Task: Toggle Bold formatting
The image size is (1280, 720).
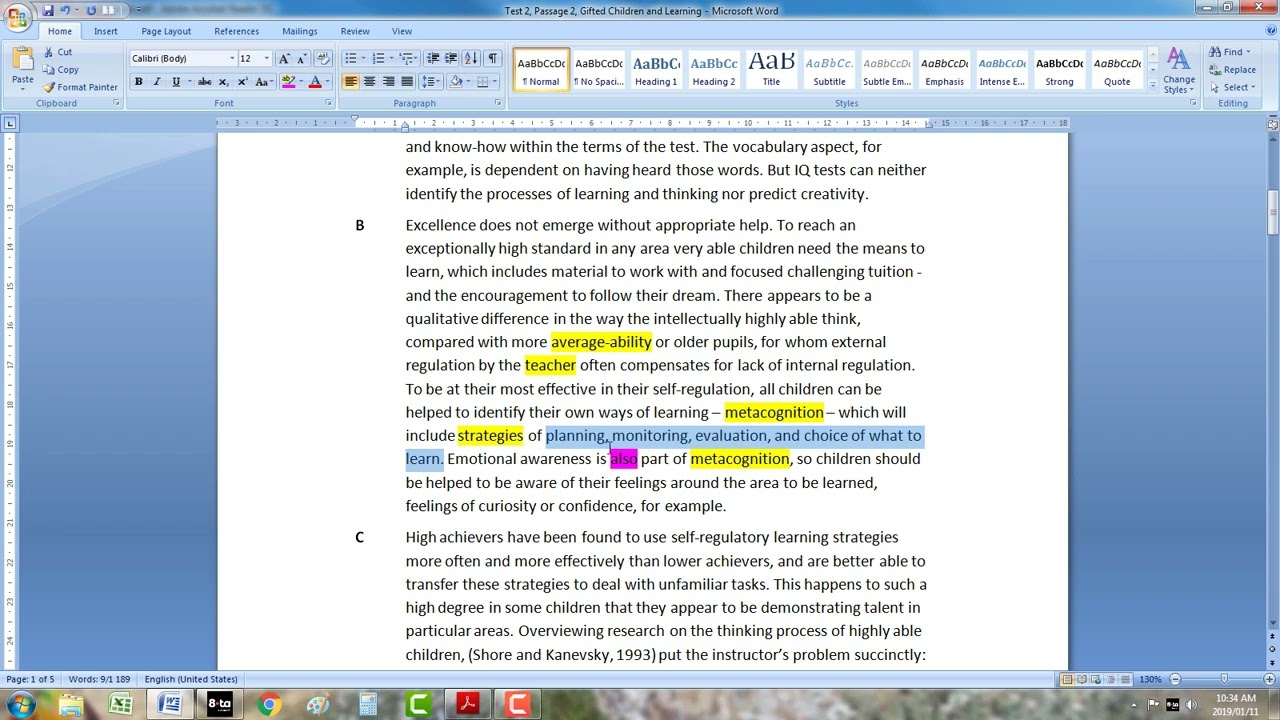Action: click(138, 82)
